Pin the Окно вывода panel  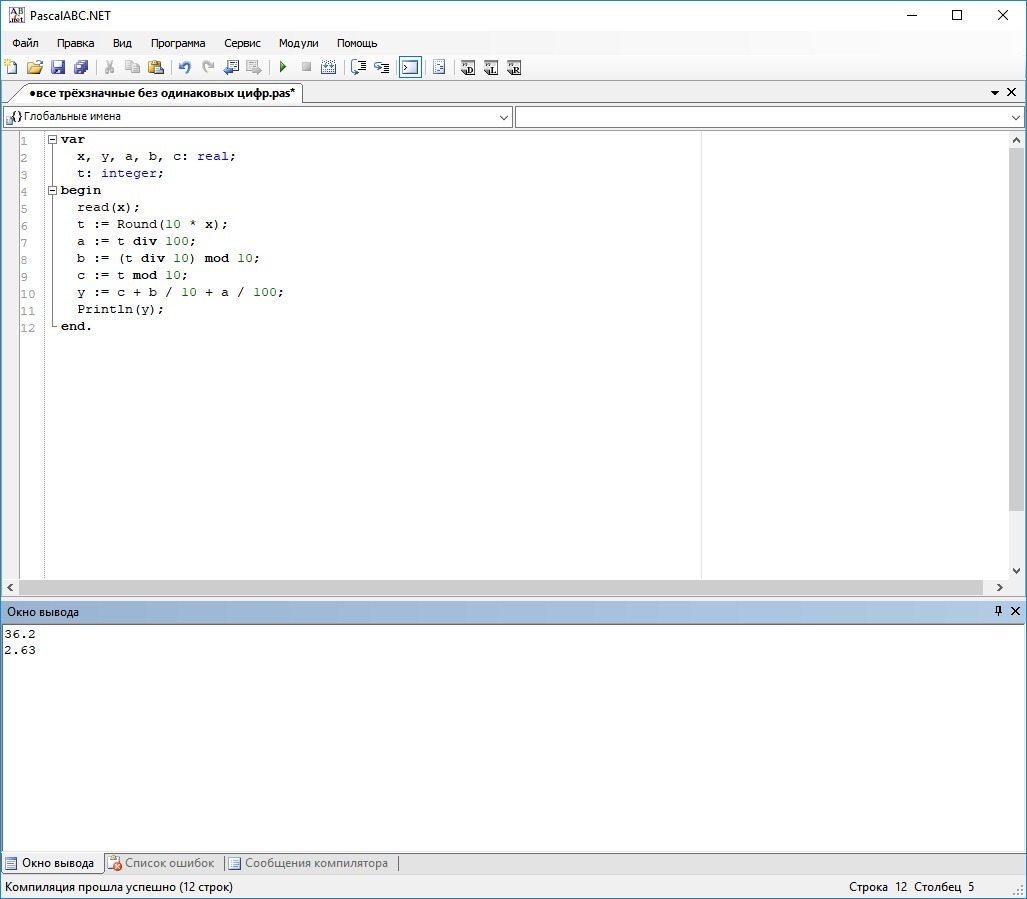coord(998,611)
